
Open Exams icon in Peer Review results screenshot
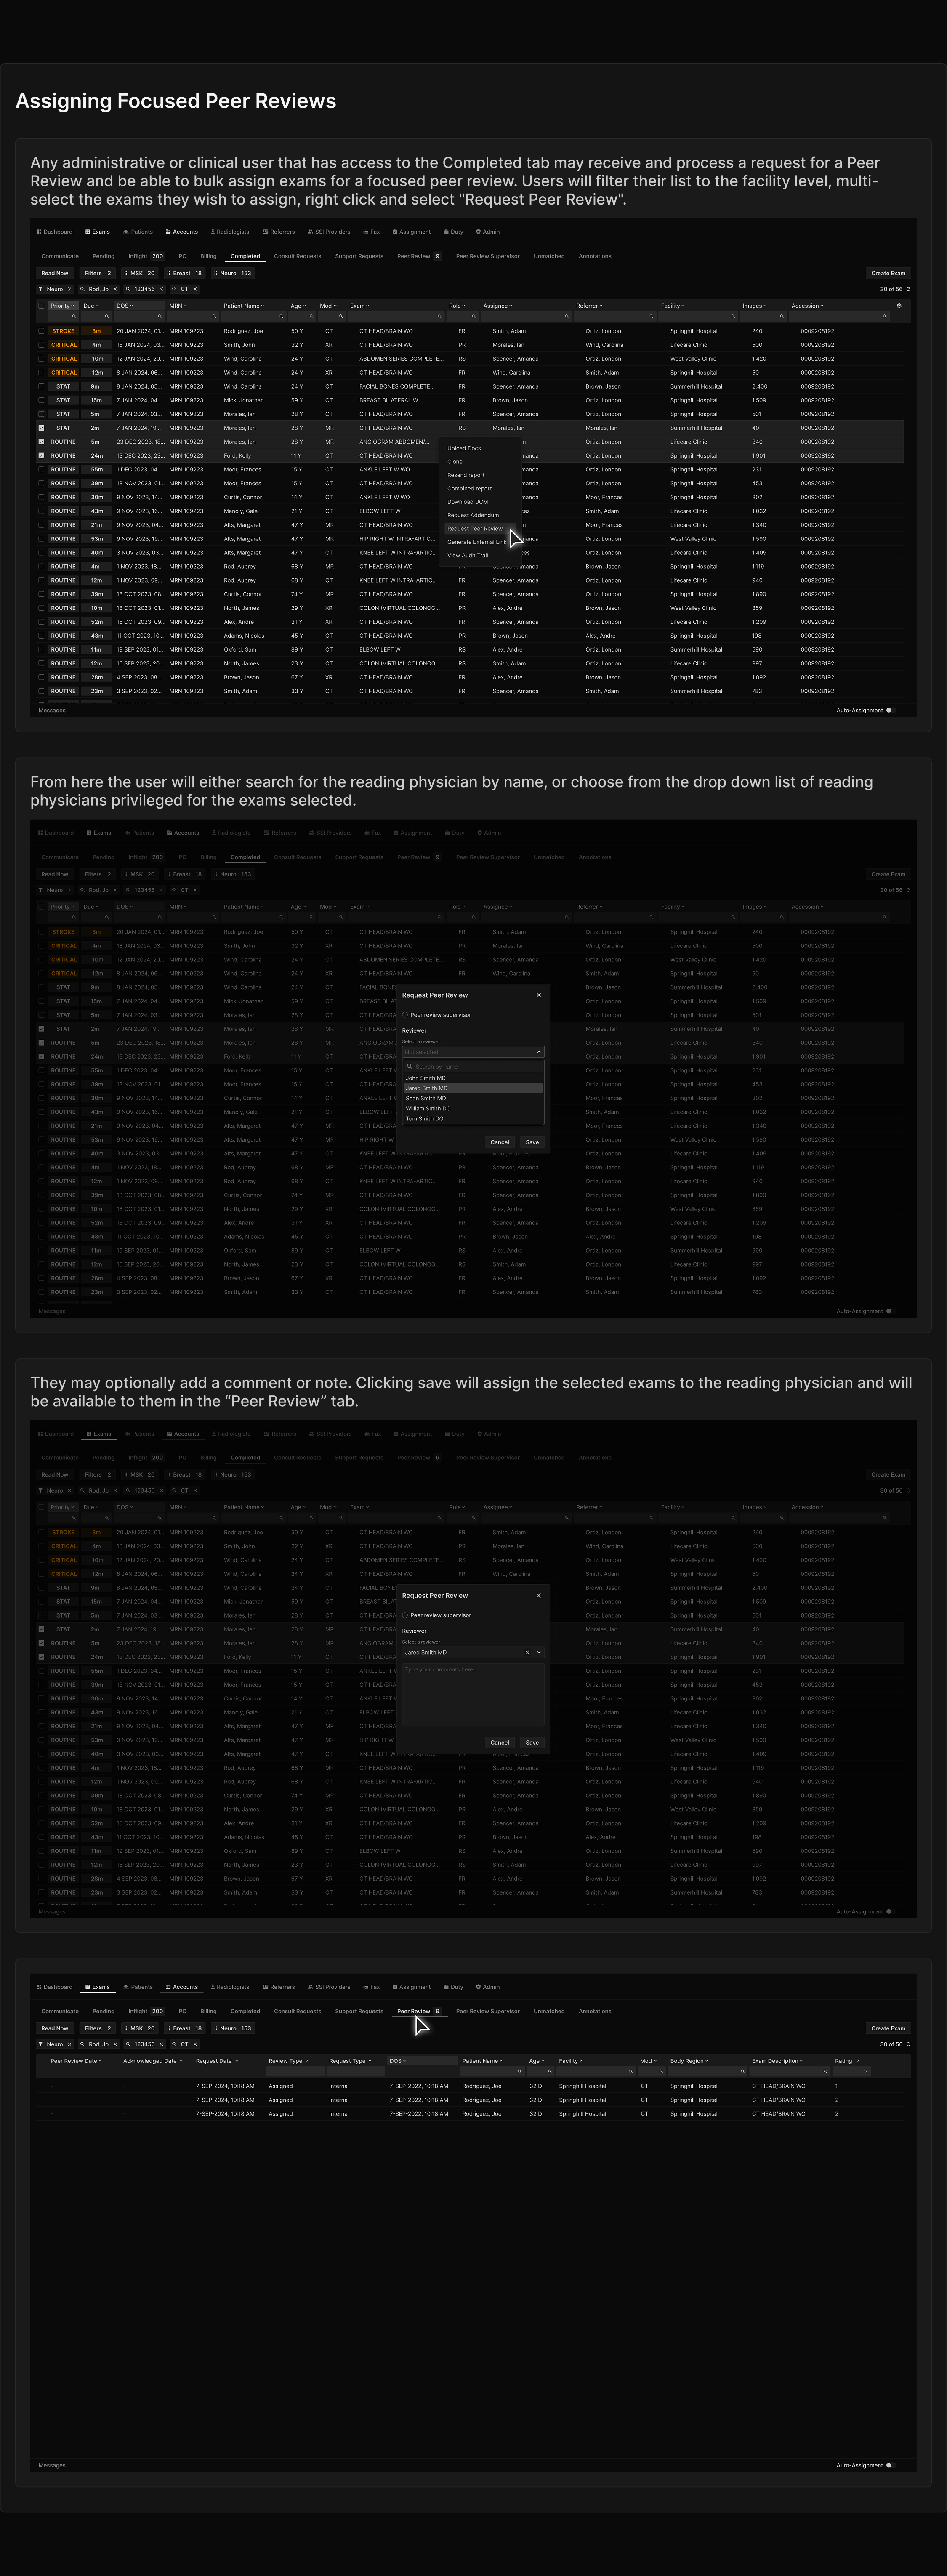coord(87,1987)
